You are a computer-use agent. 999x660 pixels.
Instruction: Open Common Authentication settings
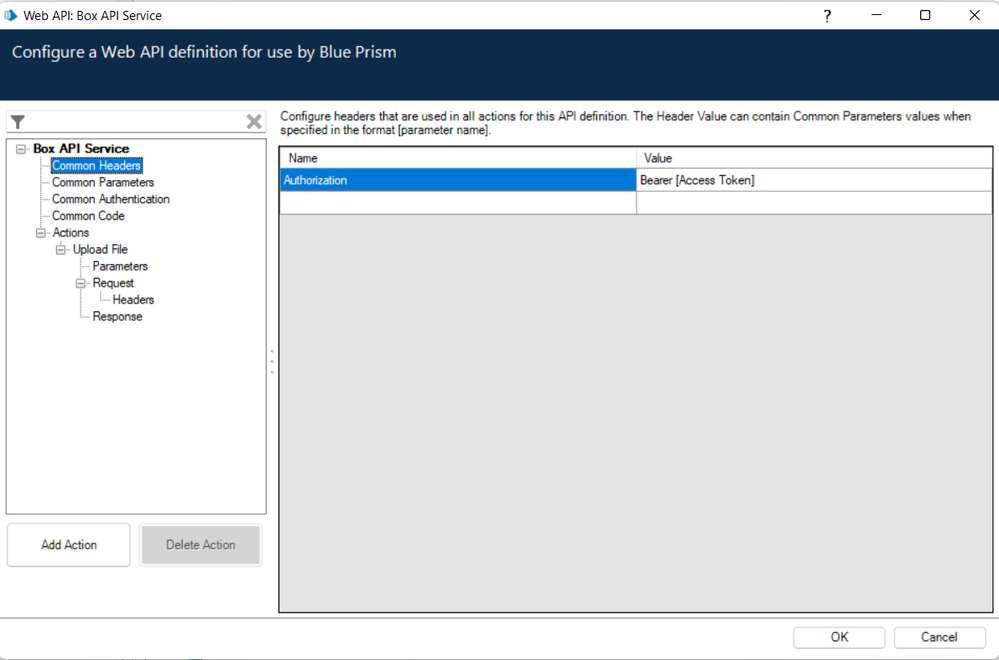111,199
